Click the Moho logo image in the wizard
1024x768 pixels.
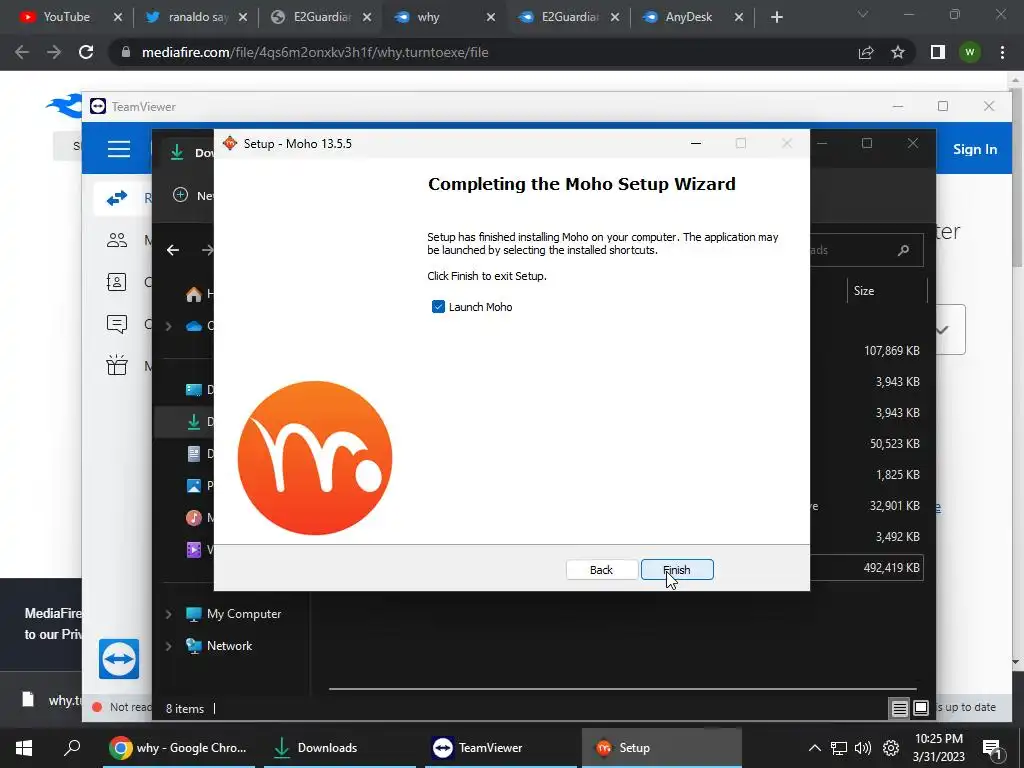(315, 458)
